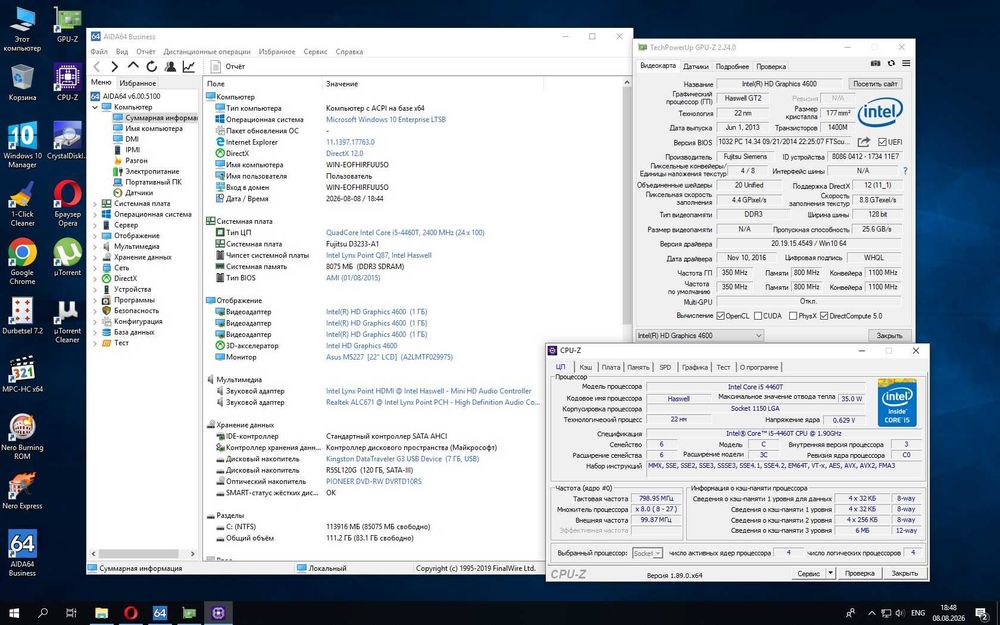Toggle the PhysX checkbox in GPU-Z
Viewport: 1000px width, 625px height.
tap(793, 316)
